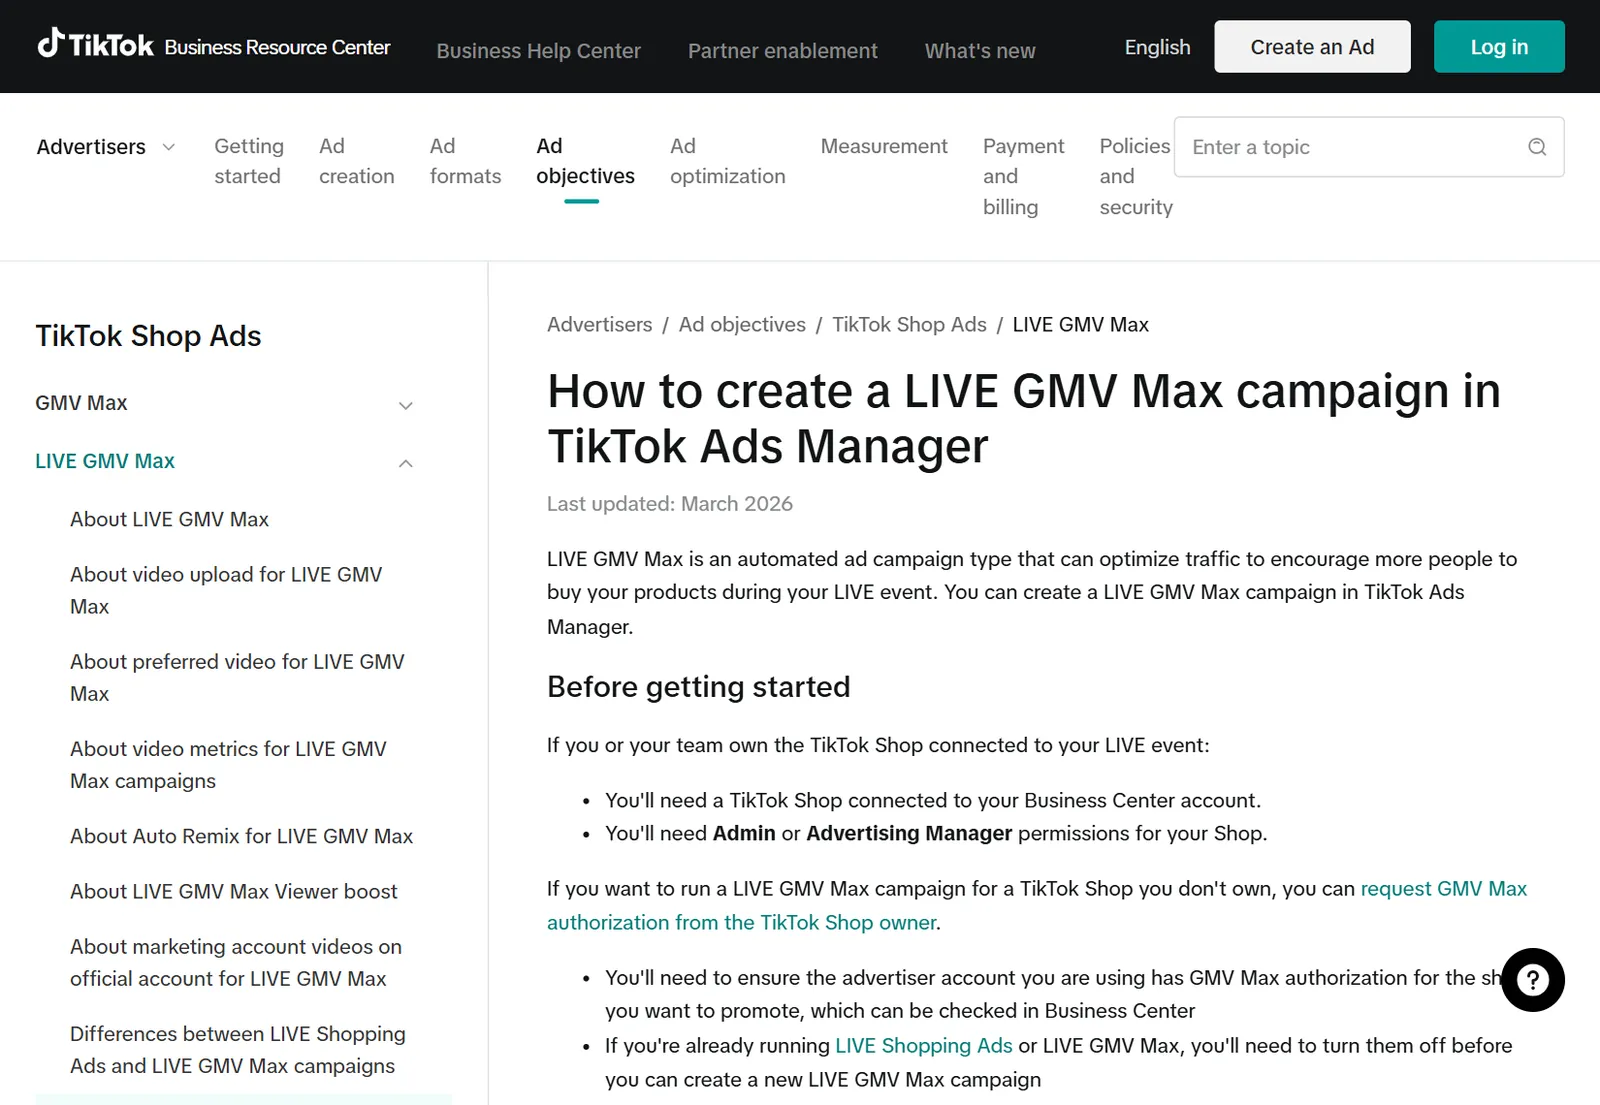Open About LIVE GMV Max Viewer boost
The width and height of the screenshot is (1600, 1105).
(233, 891)
